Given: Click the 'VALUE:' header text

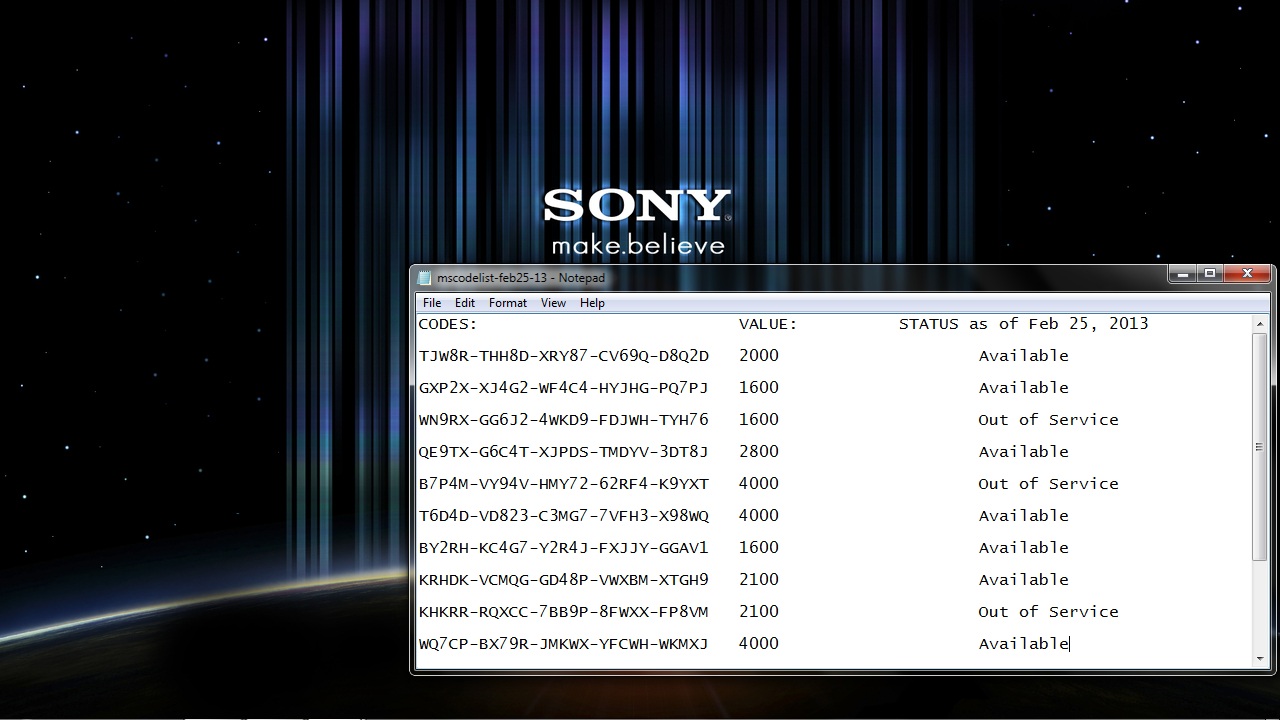Looking at the screenshot, I should click(x=768, y=324).
